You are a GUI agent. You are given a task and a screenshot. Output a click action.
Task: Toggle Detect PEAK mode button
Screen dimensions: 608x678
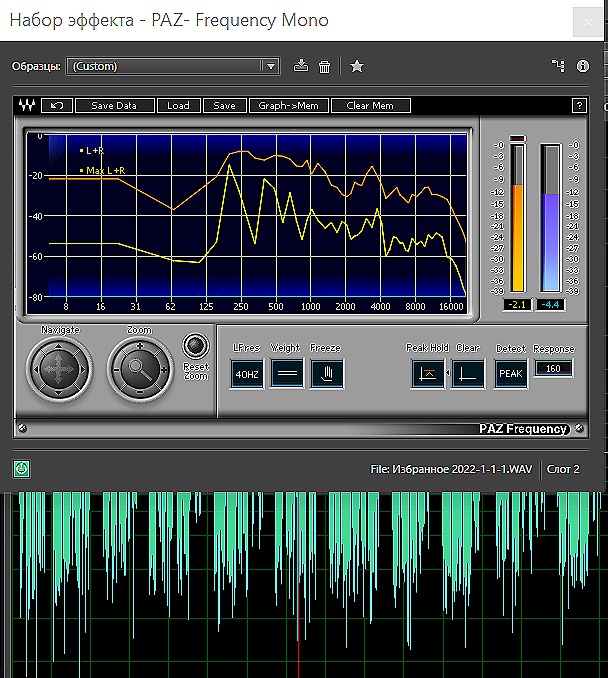[511, 374]
